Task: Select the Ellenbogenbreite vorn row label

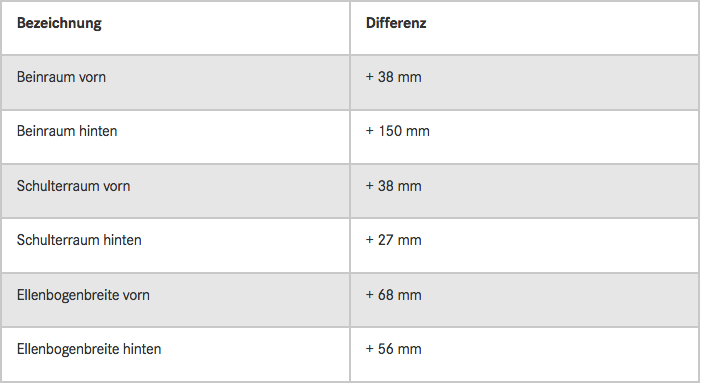Action: pos(83,295)
